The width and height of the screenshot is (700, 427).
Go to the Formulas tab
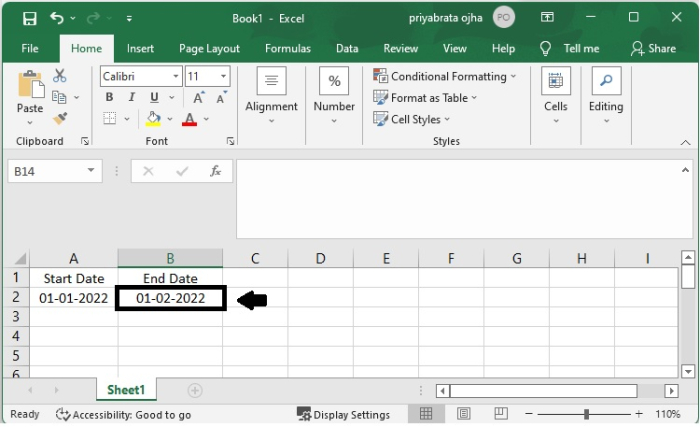[x=288, y=48]
